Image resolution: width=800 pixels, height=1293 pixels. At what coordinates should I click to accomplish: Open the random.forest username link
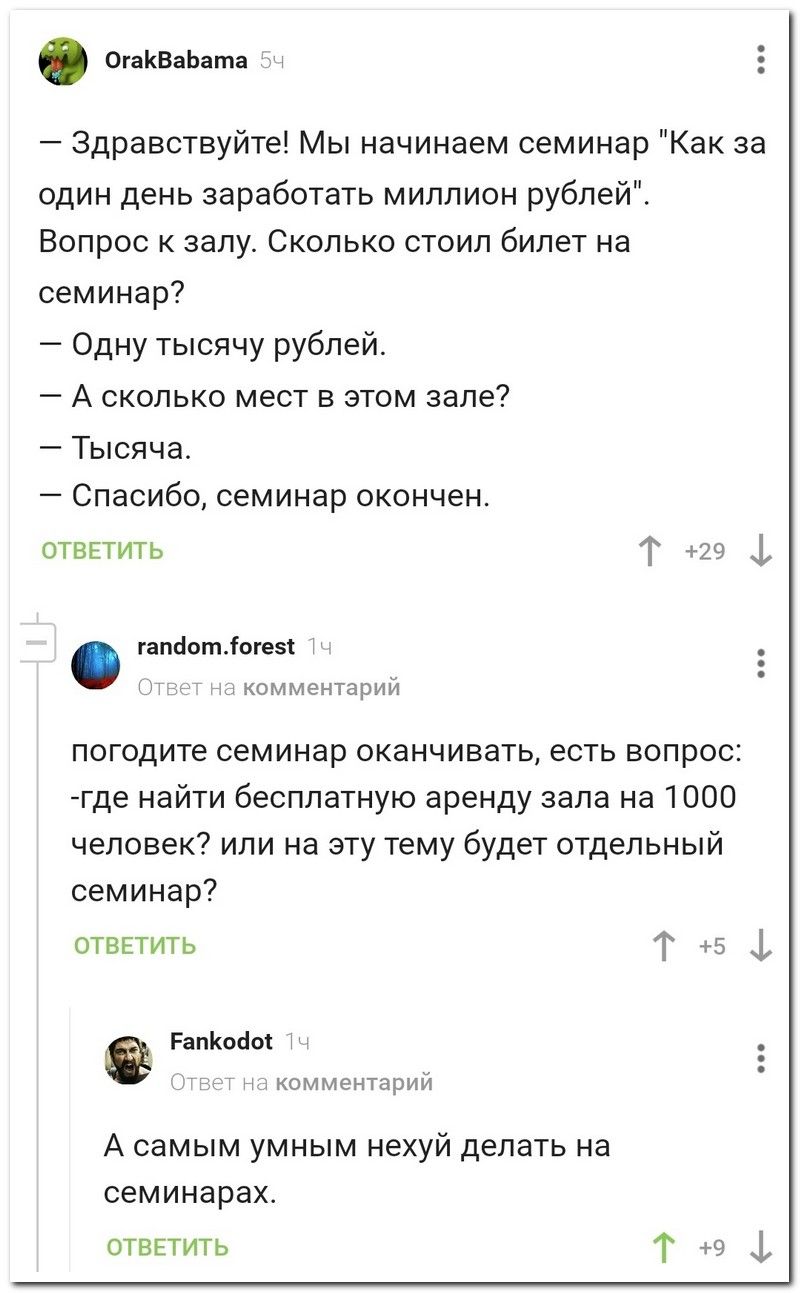216,647
